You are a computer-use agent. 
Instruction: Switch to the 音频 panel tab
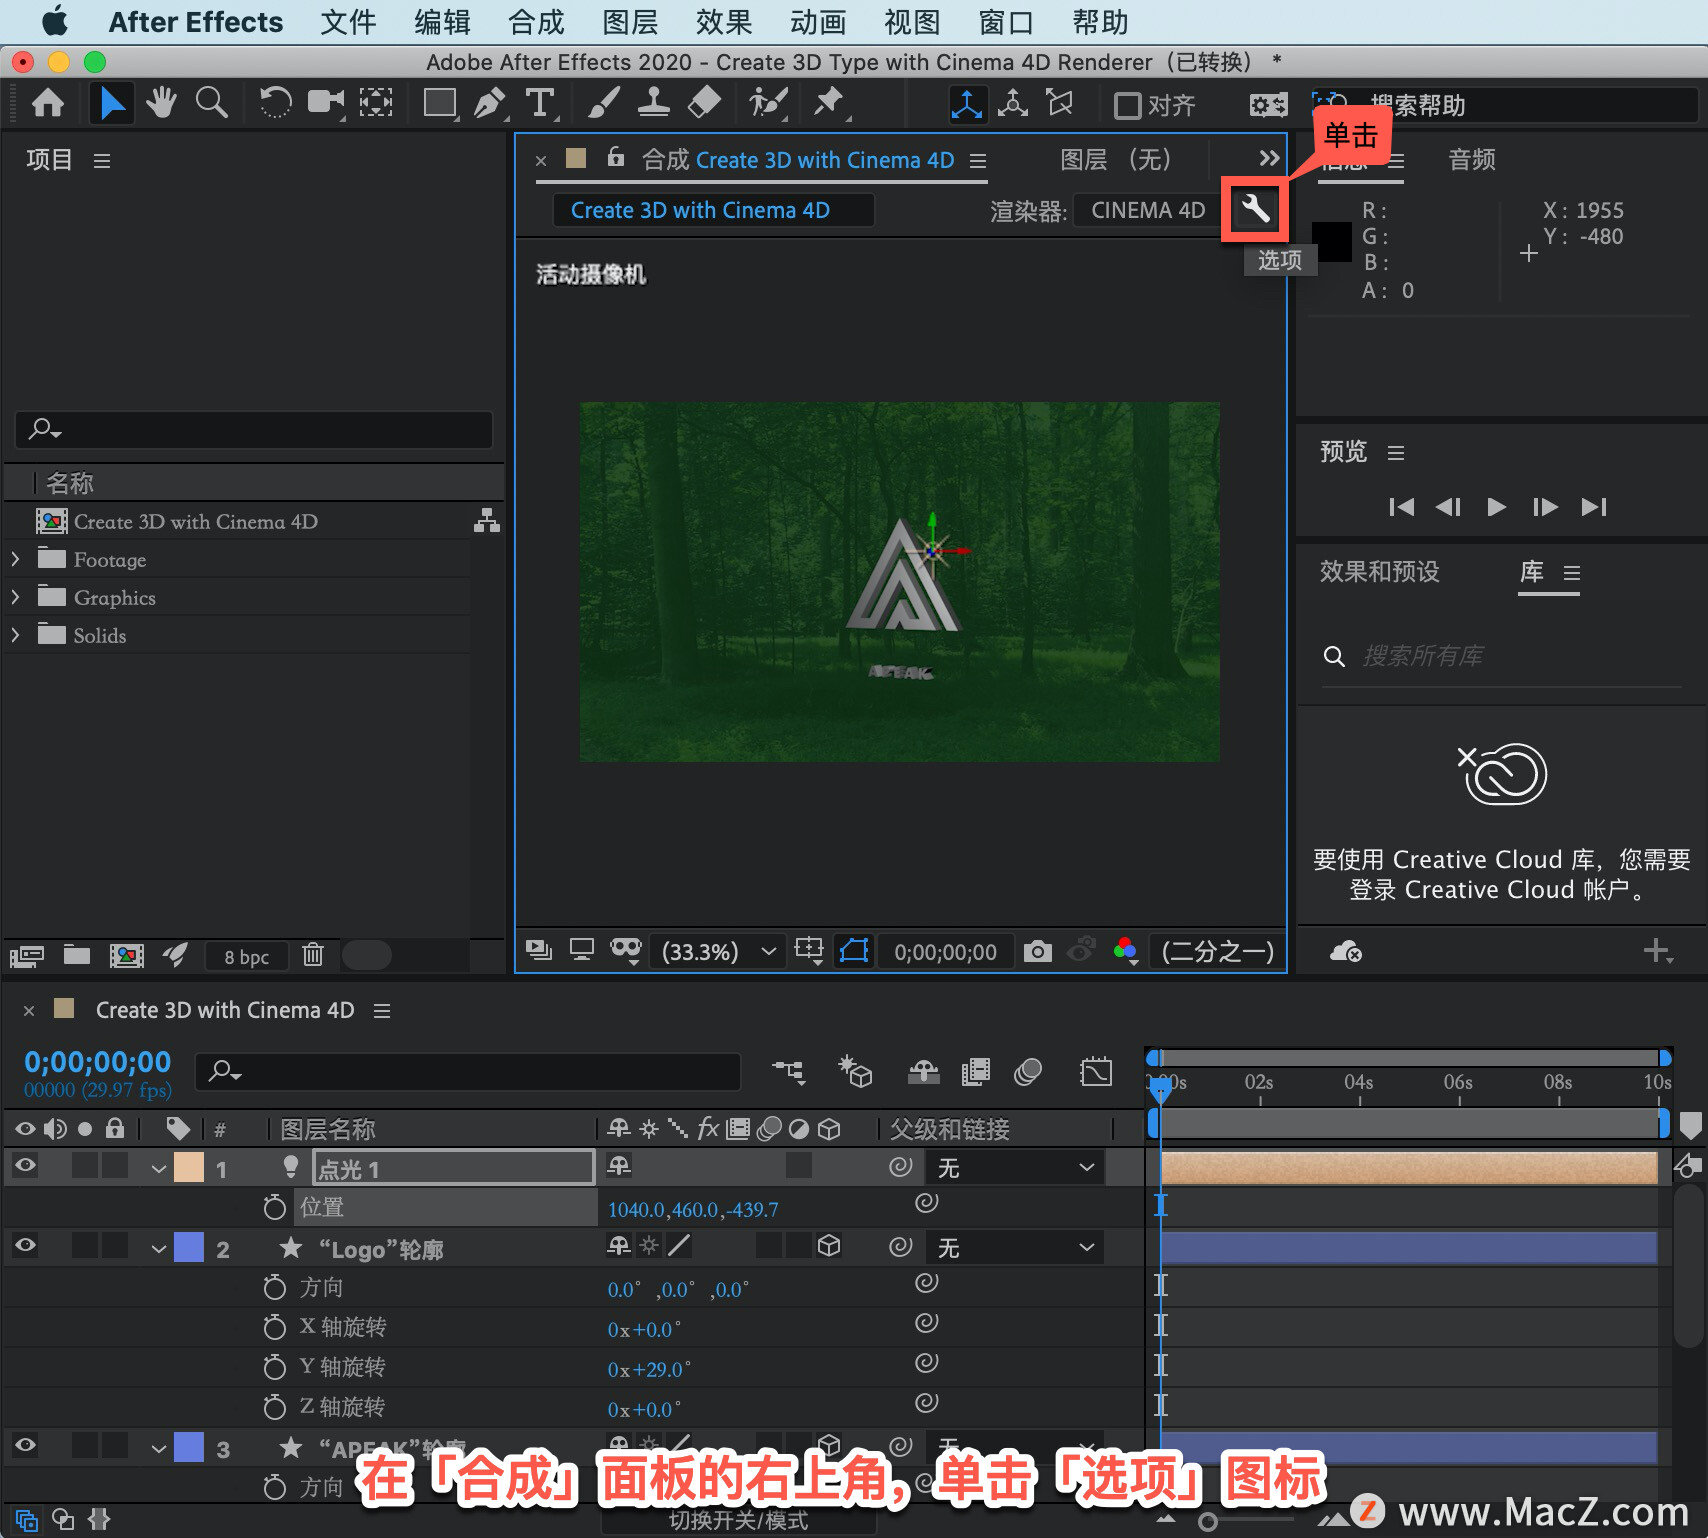(1472, 160)
